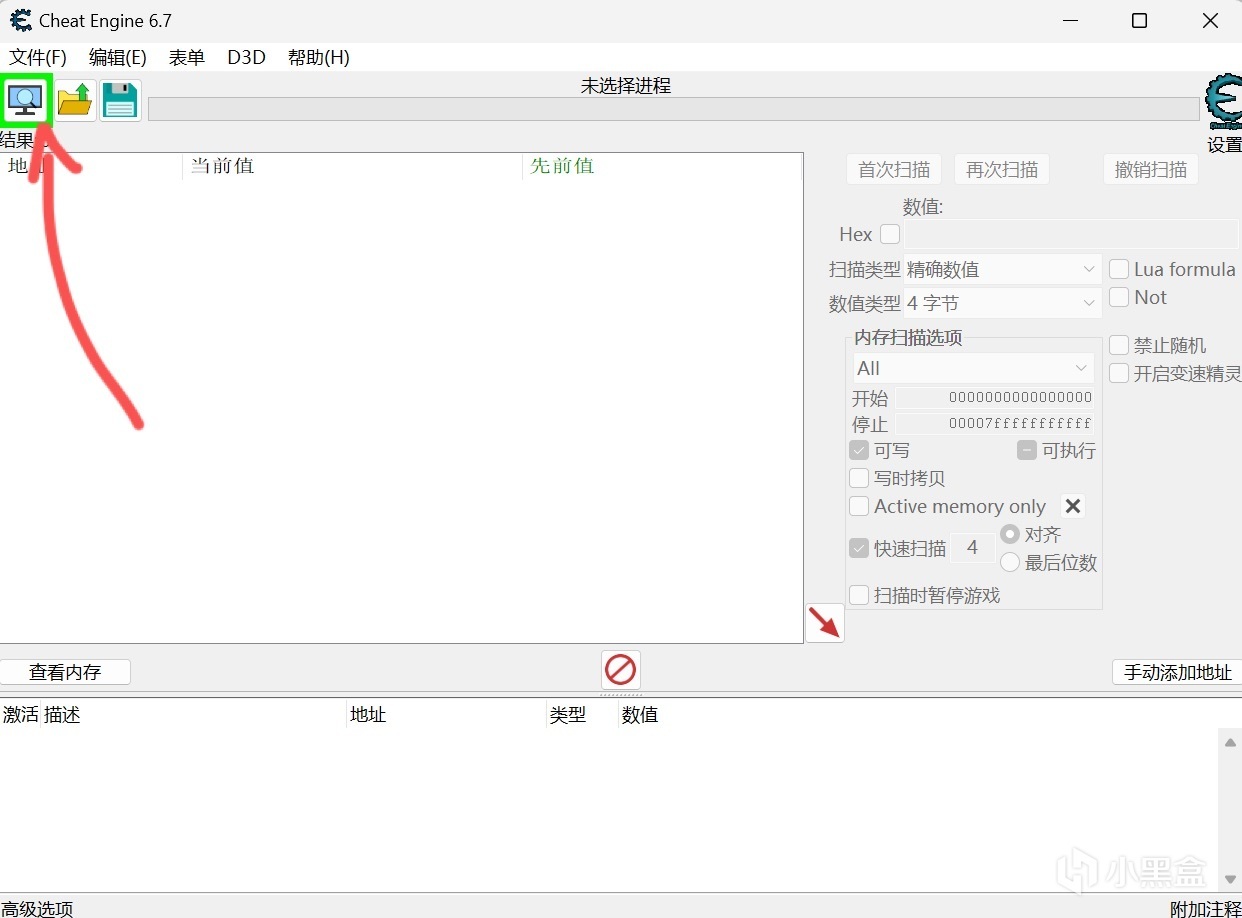Image resolution: width=1242 pixels, height=918 pixels.
Task: Click the 设置 label under the logo
Action: pos(1224,145)
